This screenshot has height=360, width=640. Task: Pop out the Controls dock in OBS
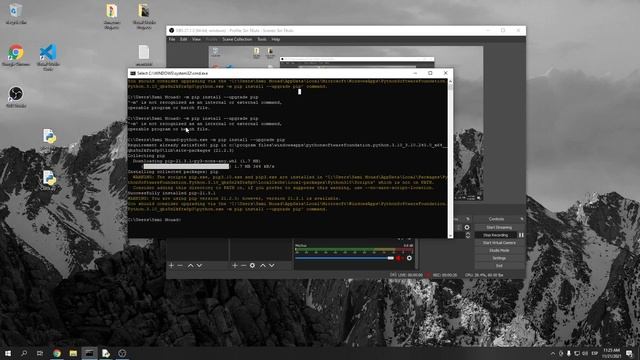tap(522, 219)
